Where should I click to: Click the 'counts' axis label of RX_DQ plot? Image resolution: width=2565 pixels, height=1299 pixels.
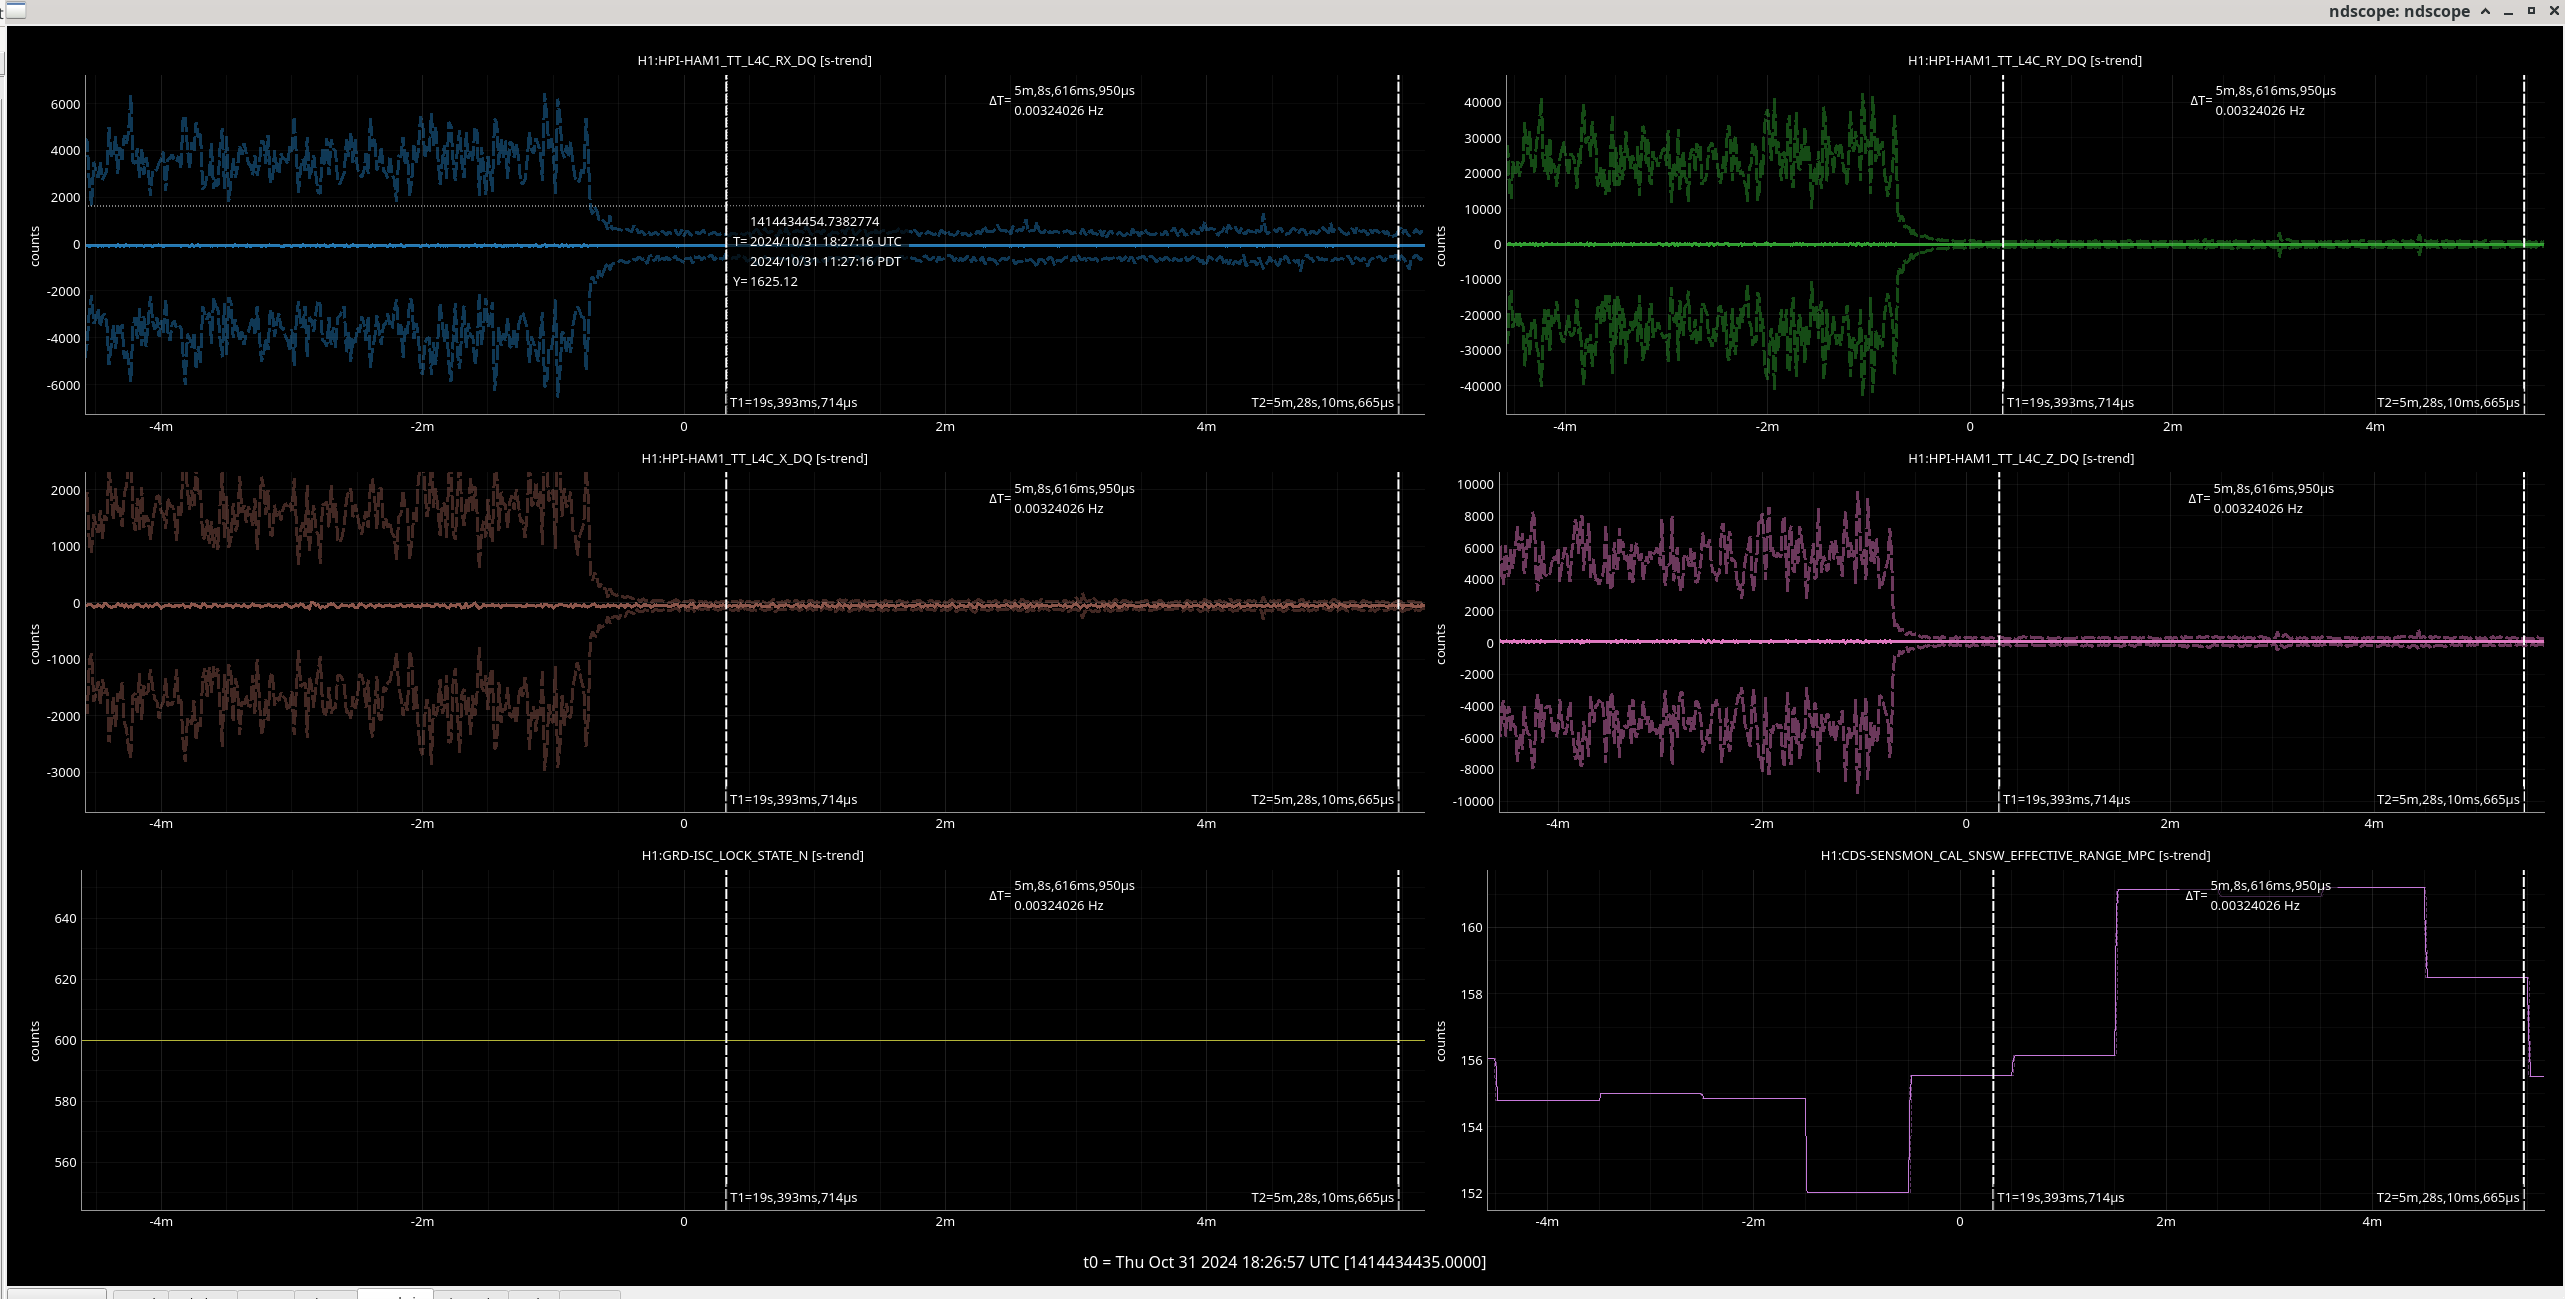pyautogui.click(x=35, y=246)
